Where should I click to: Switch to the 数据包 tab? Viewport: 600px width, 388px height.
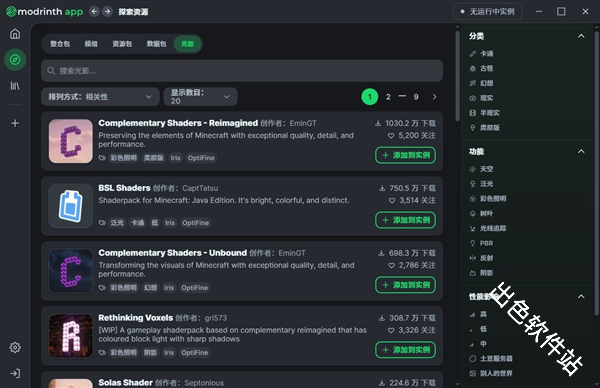tap(157, 44)
